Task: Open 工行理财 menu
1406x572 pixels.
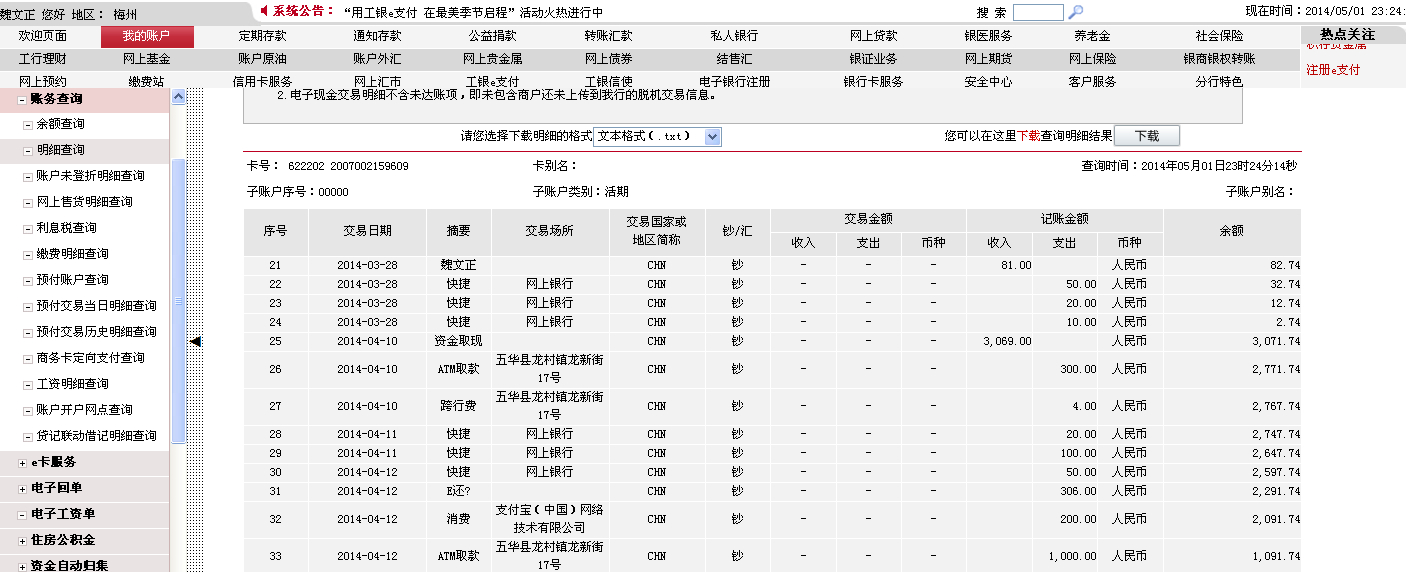Action: 43,59
